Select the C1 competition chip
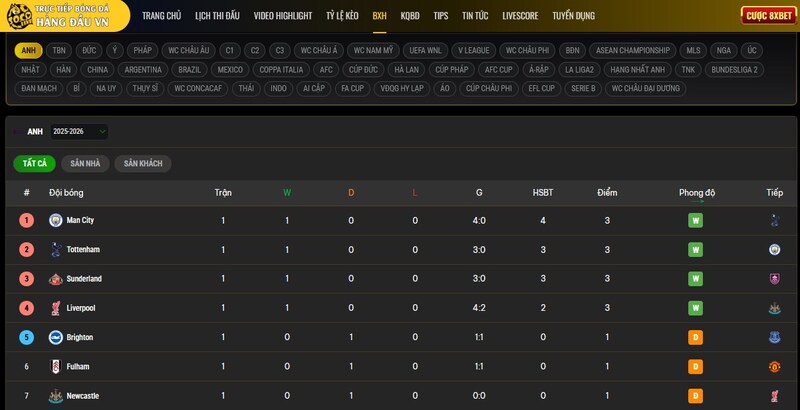800x410 pixels. pos(230,50)
